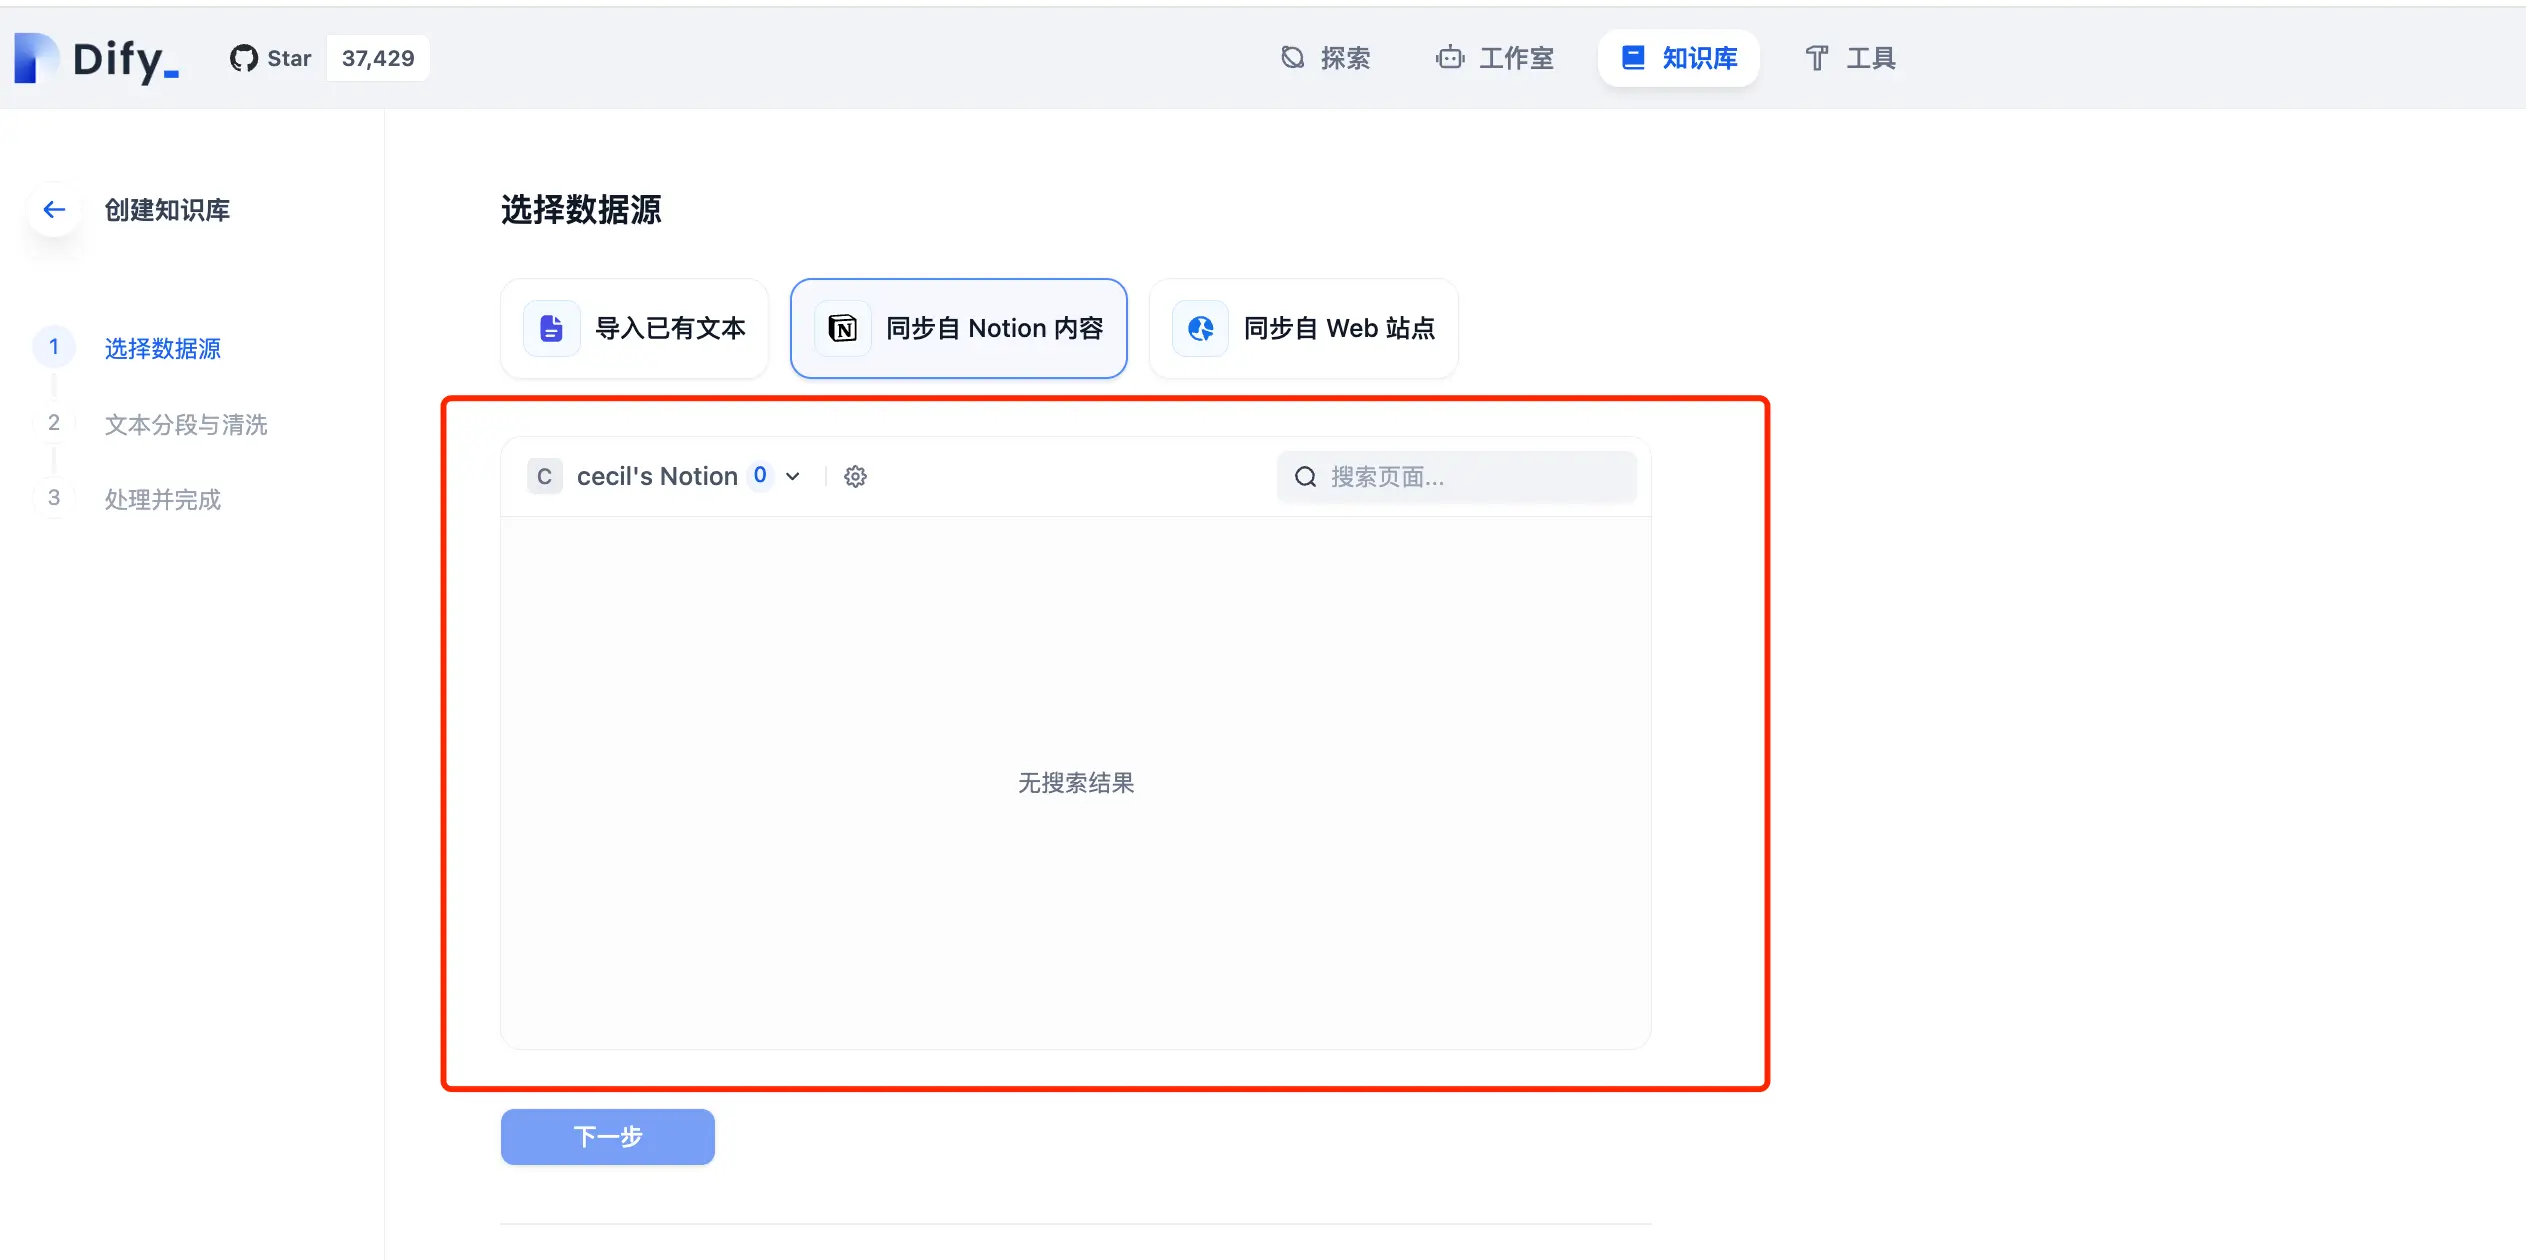The image size is (2526, 1260).
Task: Select the 同步自 Notion 内容 data source
Action: [958, 328]
